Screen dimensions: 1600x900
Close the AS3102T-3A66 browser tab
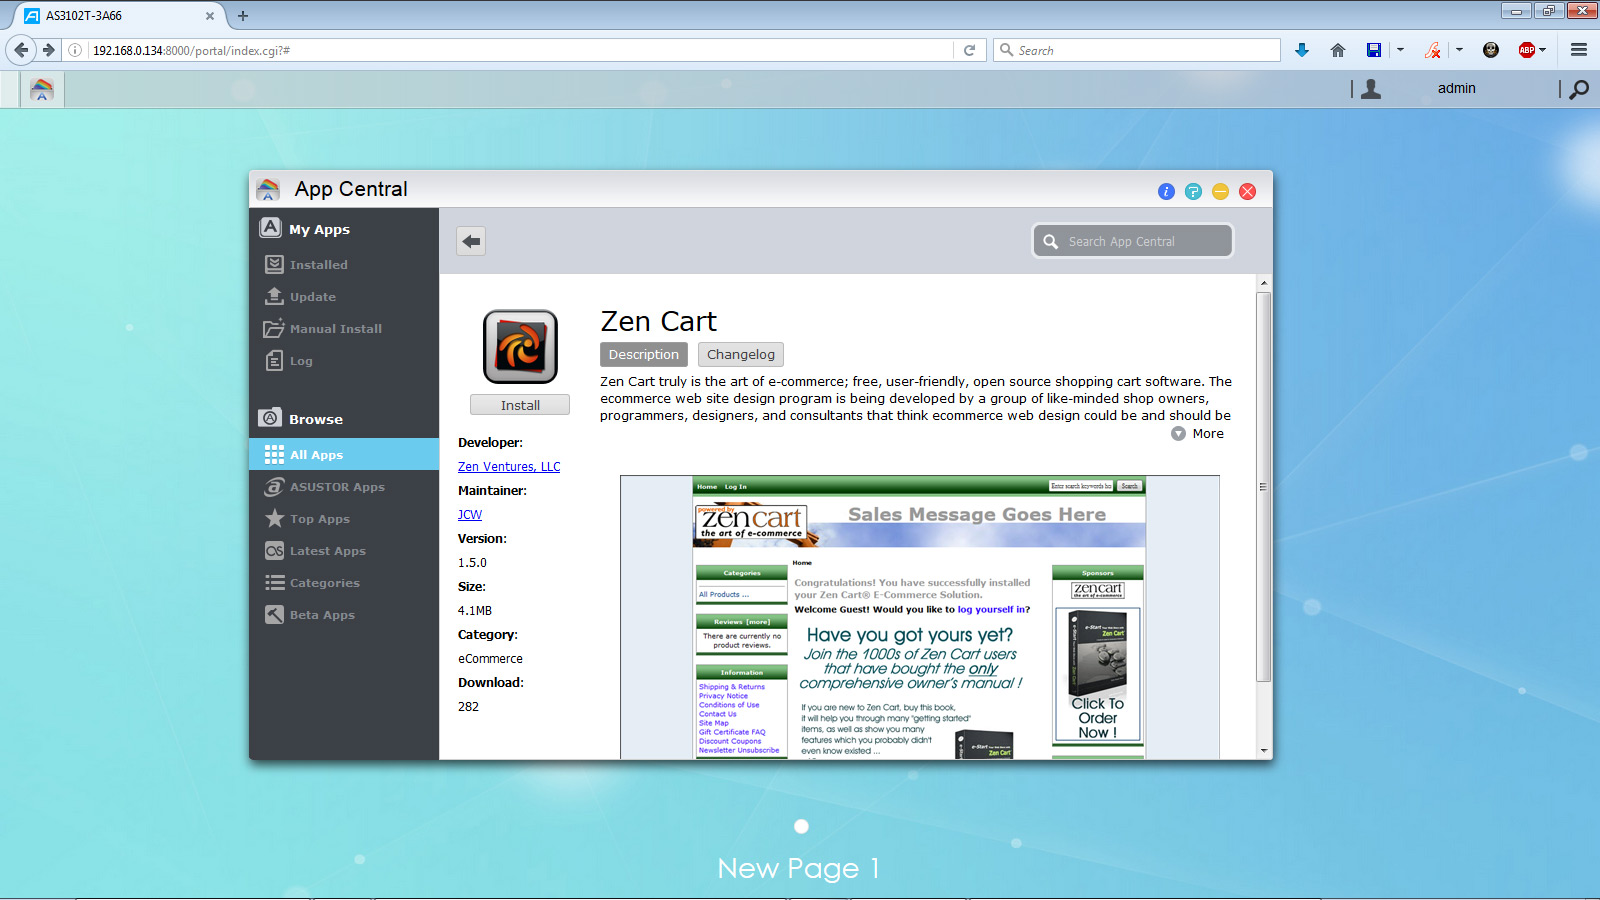pos(210,16)
